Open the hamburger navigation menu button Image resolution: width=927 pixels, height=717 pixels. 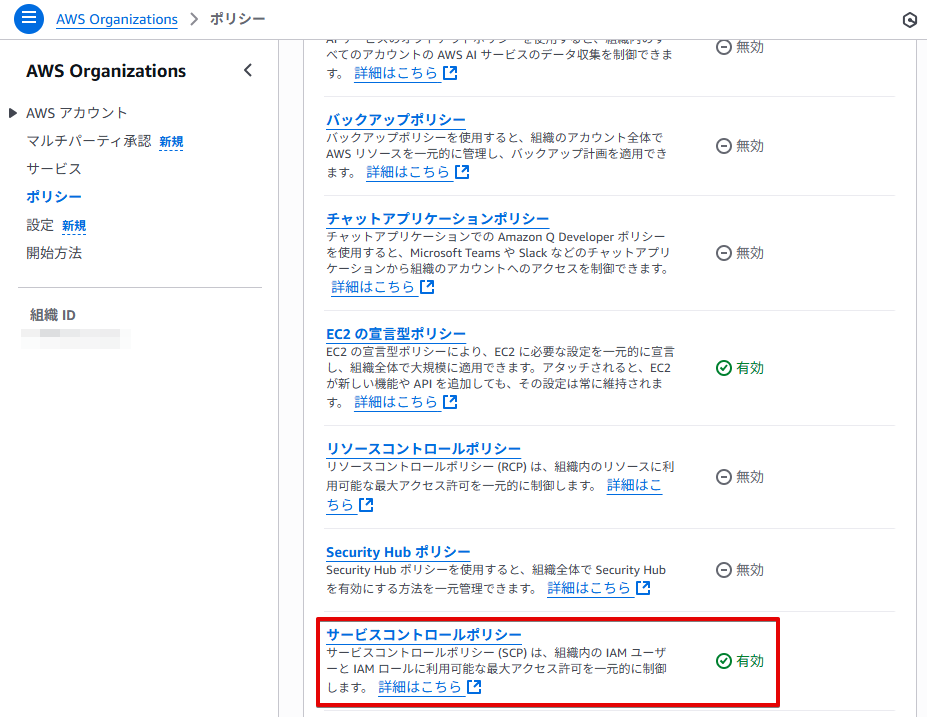28,19
